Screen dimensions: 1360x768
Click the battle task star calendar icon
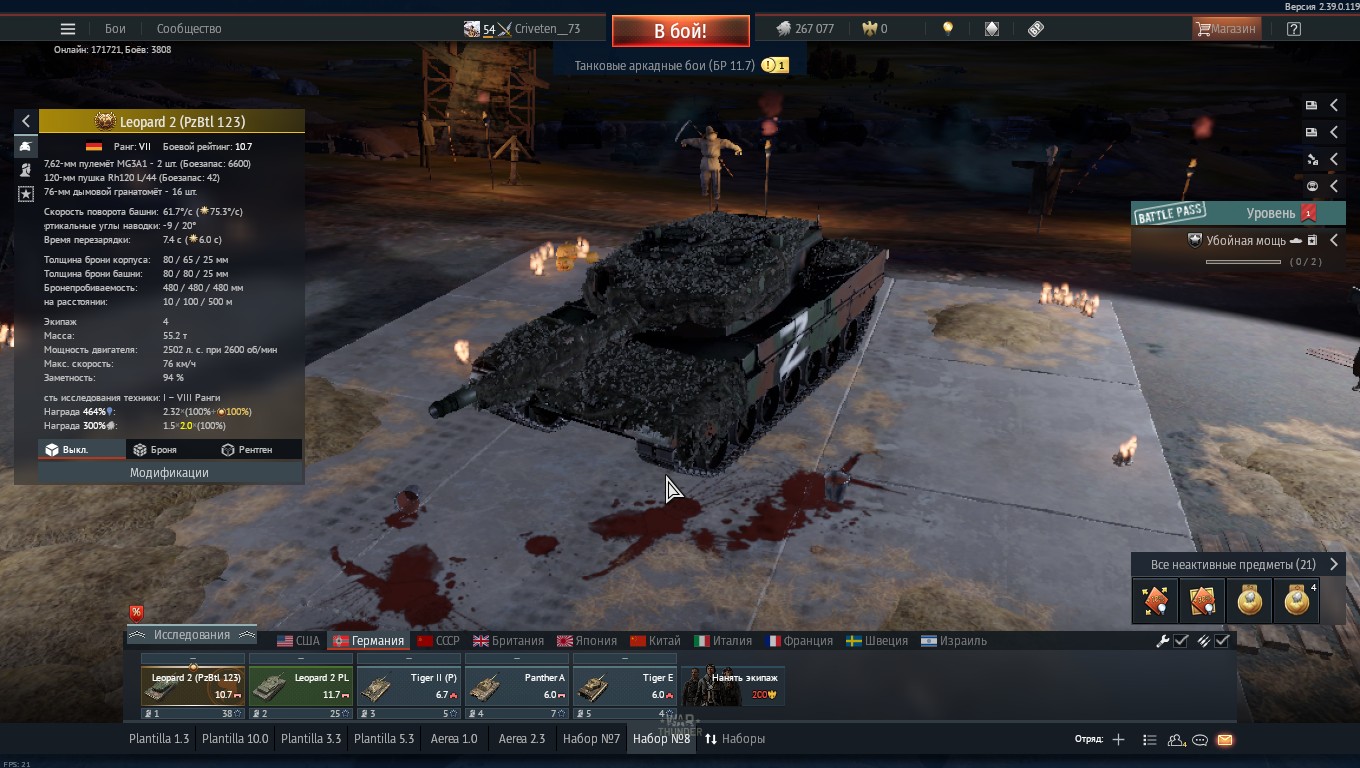click(x=1312, y=240)
